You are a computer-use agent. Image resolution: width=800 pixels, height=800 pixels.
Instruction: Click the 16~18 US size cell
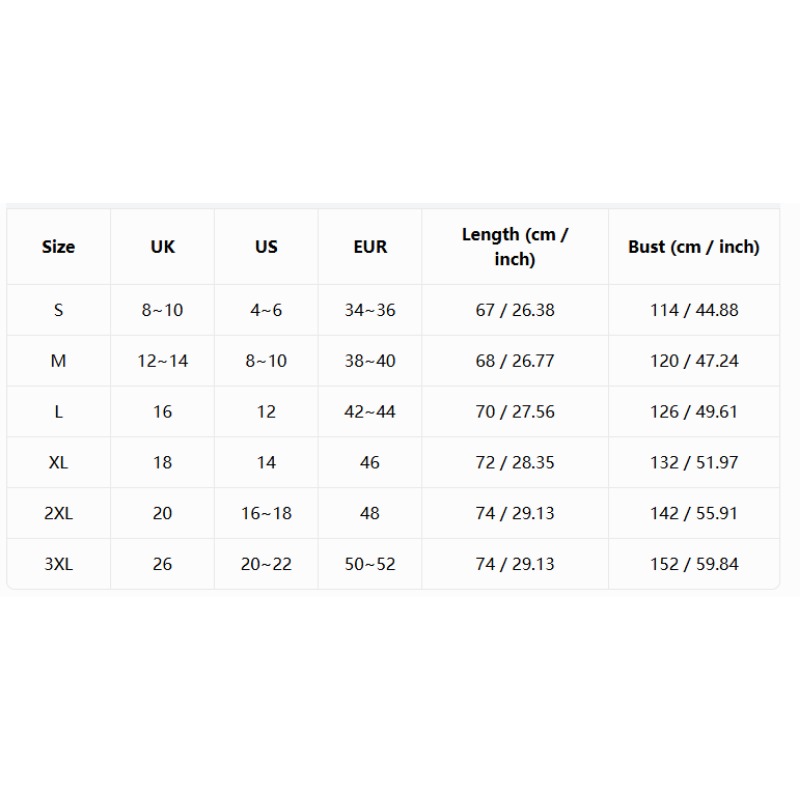[266, 513]
